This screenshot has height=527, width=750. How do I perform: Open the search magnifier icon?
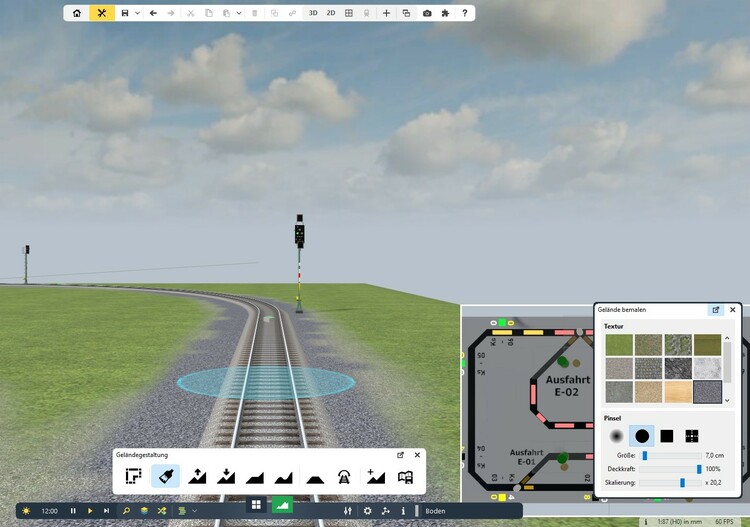coord(126,511)
